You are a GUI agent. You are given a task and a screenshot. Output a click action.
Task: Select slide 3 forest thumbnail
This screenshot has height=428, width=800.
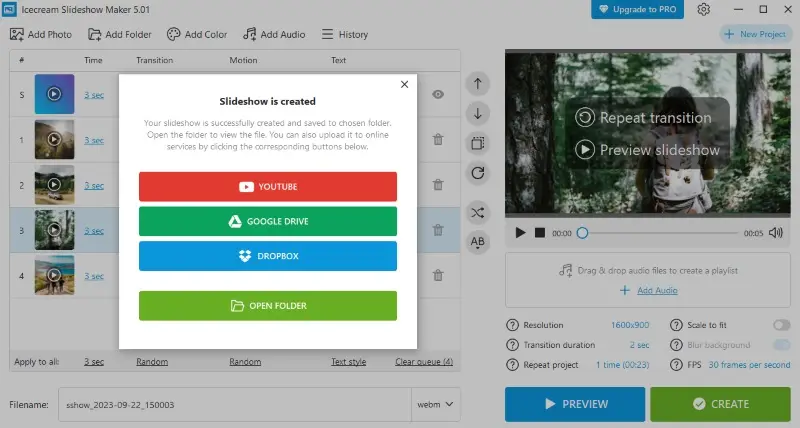coord(54,230)
